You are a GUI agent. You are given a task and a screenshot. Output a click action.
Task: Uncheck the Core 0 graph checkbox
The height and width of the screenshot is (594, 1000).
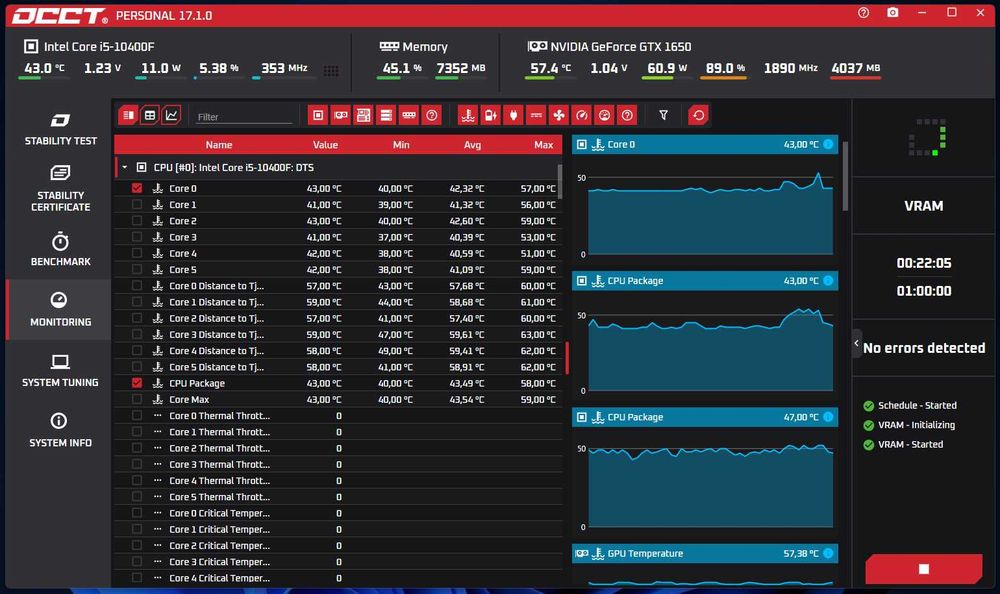tap(137, 188)
